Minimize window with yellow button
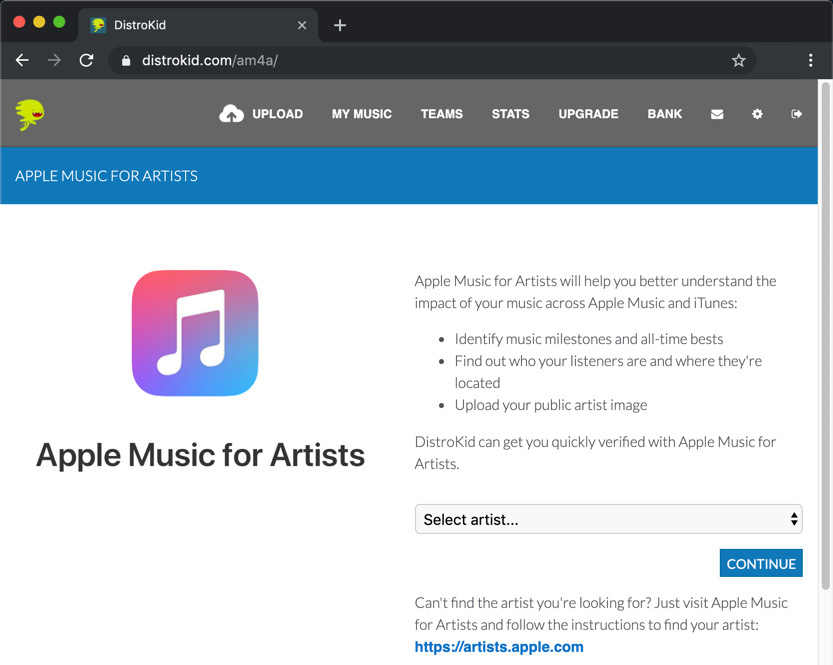The height and width of the screenshot is (665, 833). click(x=39, y=22)
